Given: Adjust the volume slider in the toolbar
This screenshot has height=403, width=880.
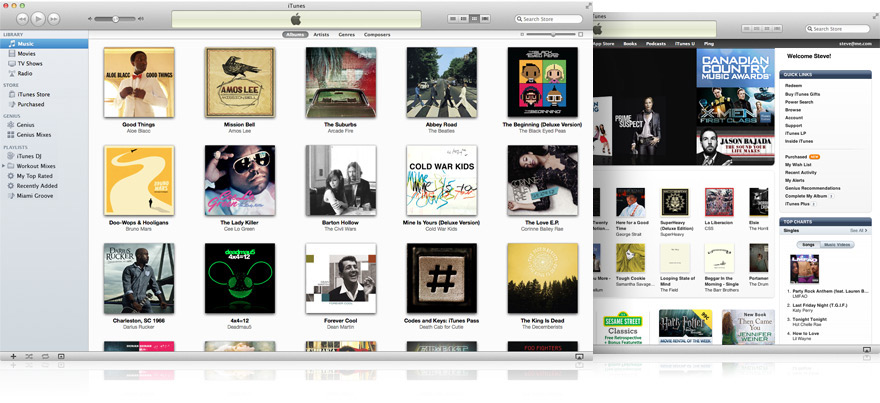Looking at the screenshot, I should (x=115, y=19).
